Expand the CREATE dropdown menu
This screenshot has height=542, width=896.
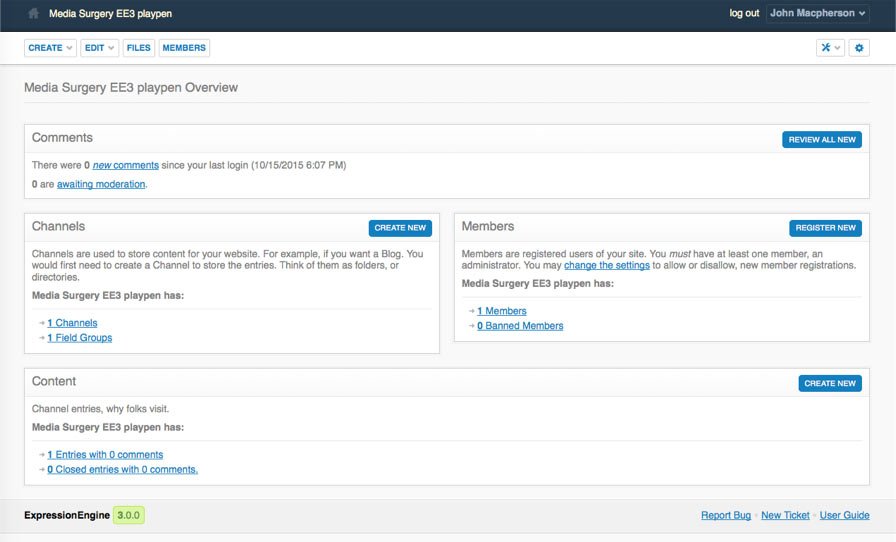(50, 47)
